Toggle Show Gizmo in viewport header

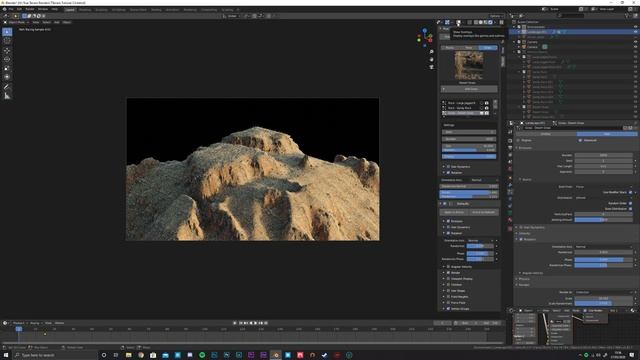point(447,22)
